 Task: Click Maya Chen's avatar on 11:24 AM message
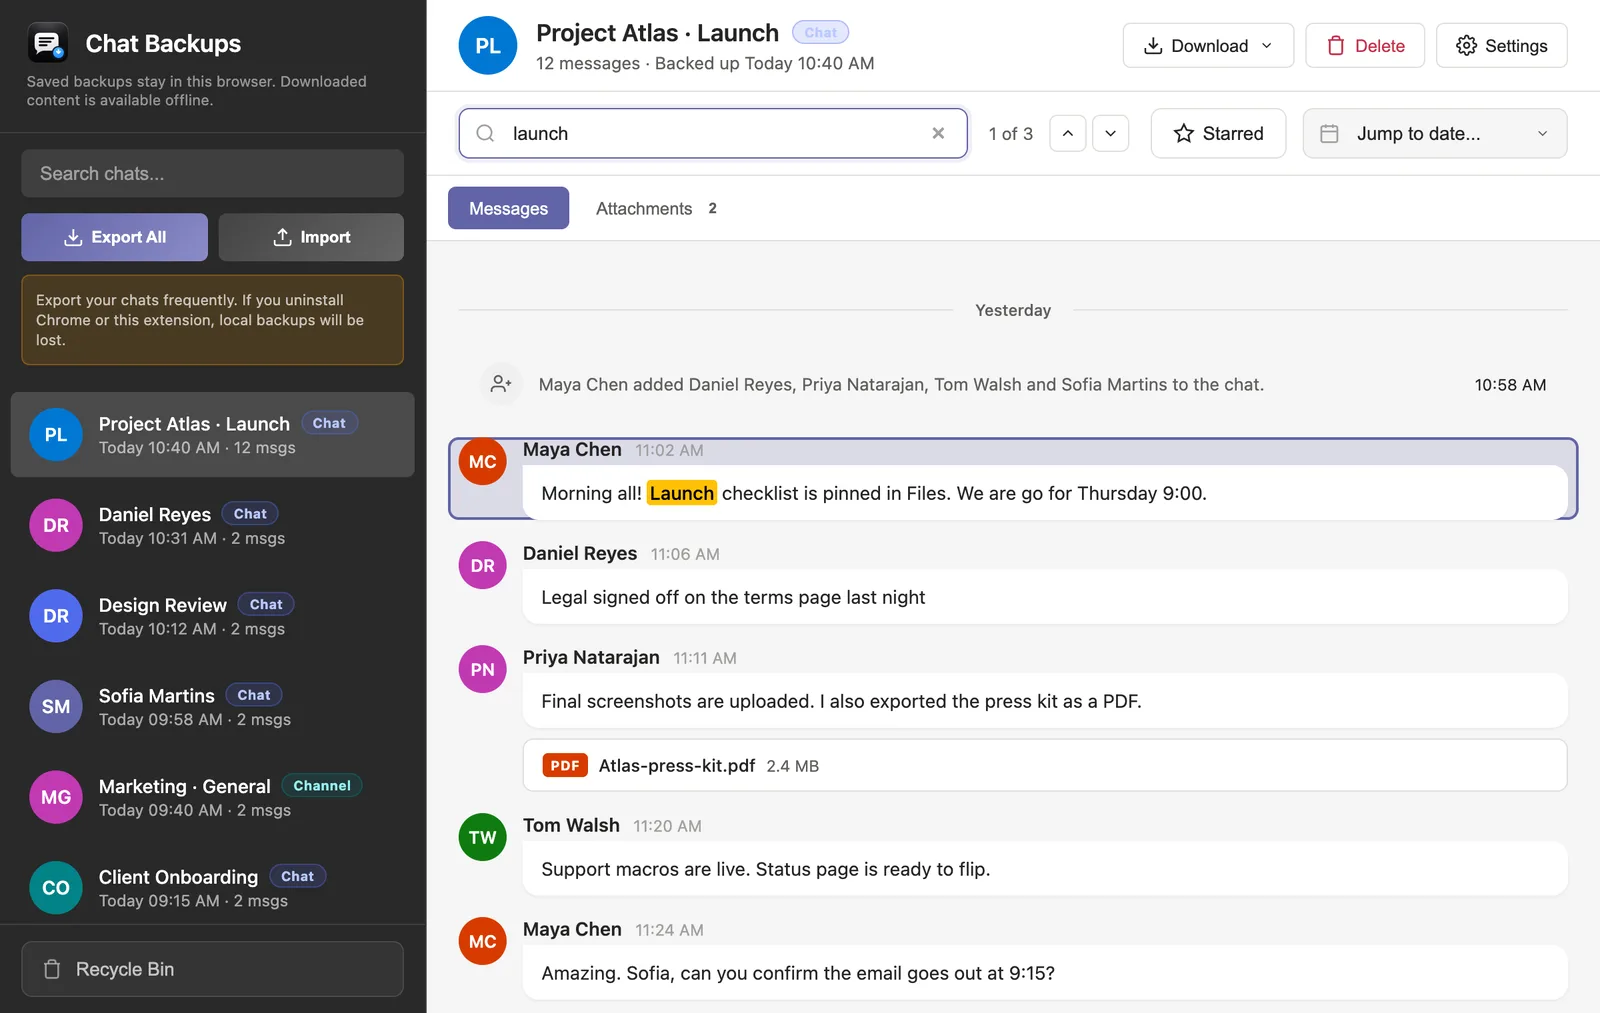[482, 941]
